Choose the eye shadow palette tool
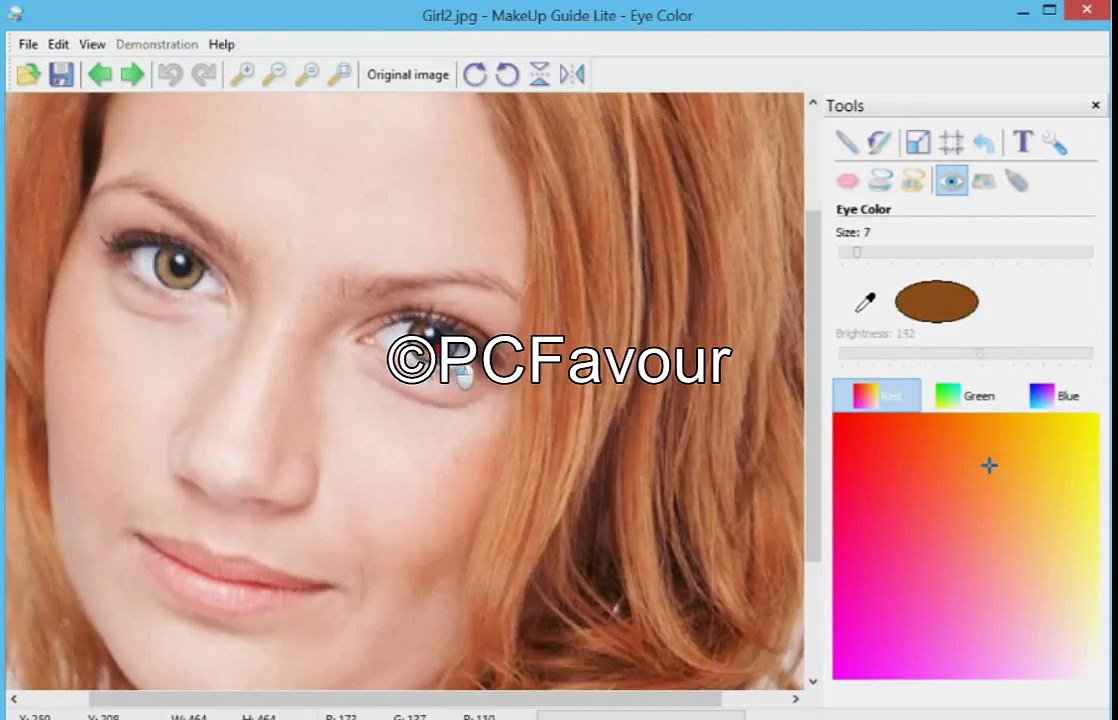The height and width of the screenshot is (720, 1118). tap(983, 181)
